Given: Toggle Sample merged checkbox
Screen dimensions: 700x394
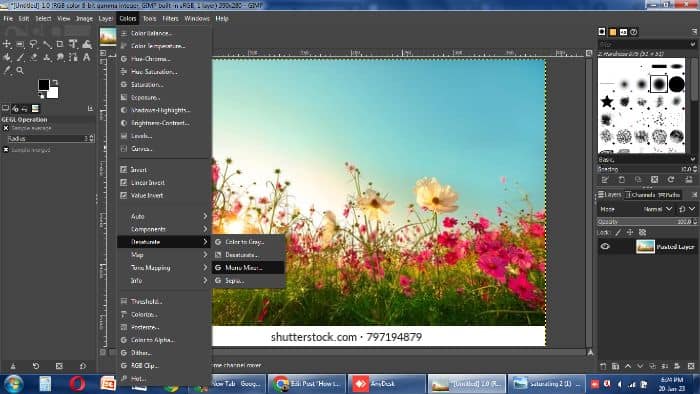Looking at the screenshot, I should [6, 150].
